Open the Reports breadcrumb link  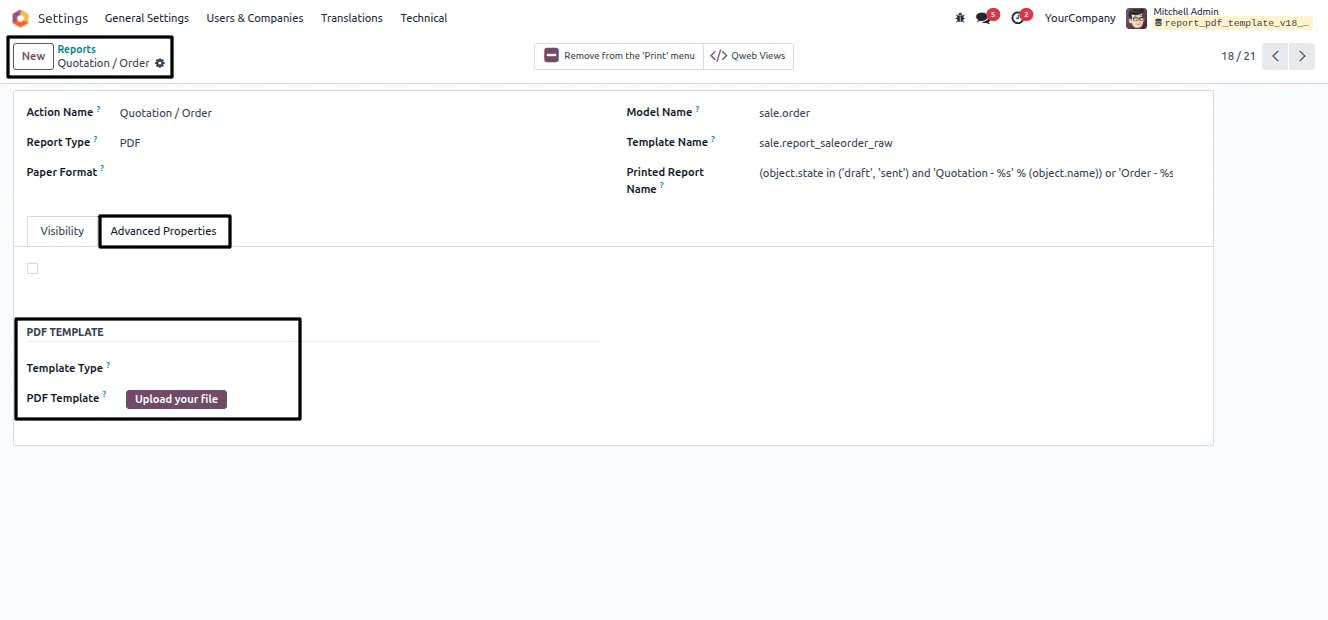tap(77, 49)
